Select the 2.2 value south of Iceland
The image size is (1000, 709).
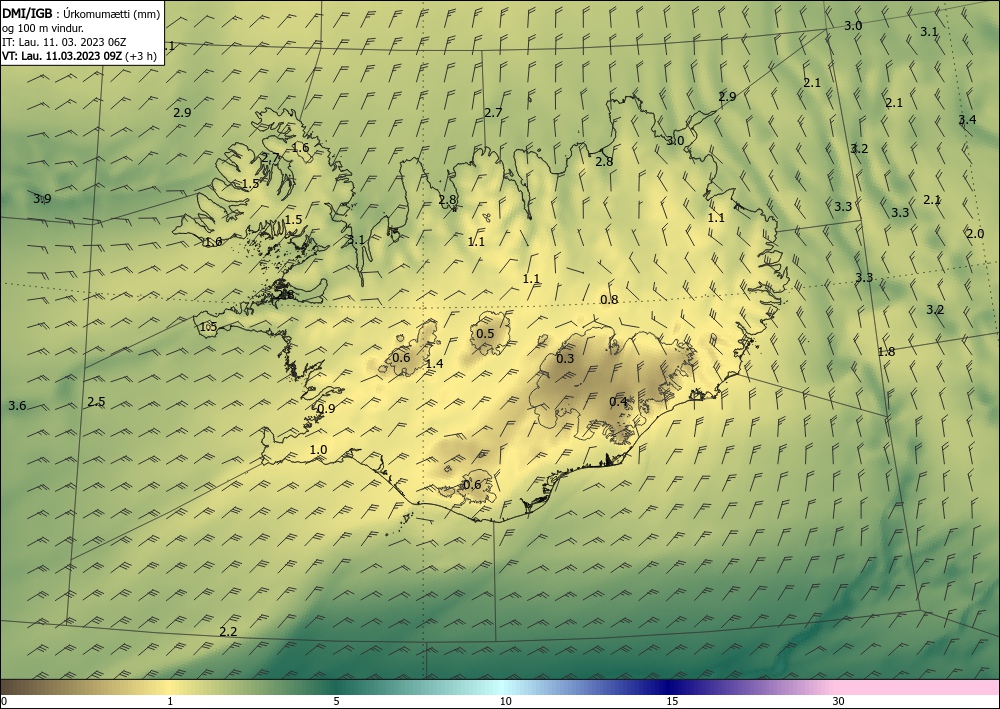pos(228,632)
